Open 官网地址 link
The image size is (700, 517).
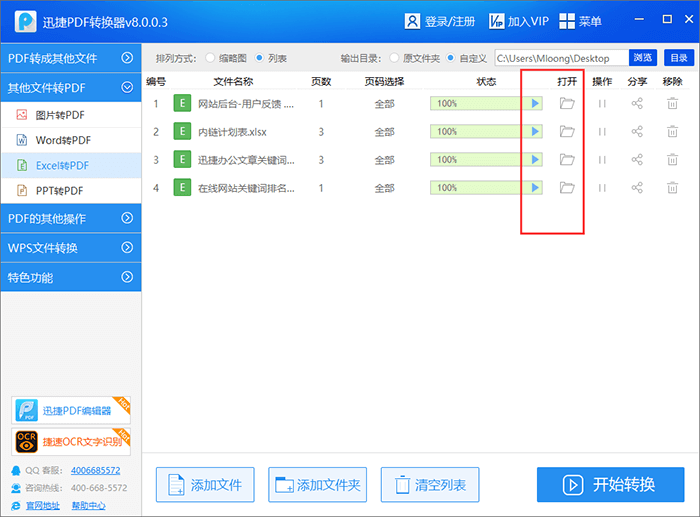pos(42,505)
